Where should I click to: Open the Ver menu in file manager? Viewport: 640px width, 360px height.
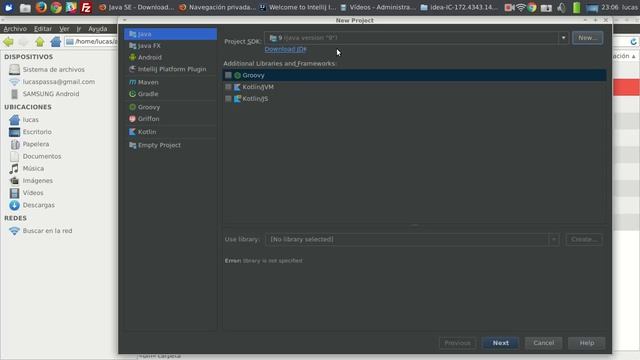coord(64,29)
